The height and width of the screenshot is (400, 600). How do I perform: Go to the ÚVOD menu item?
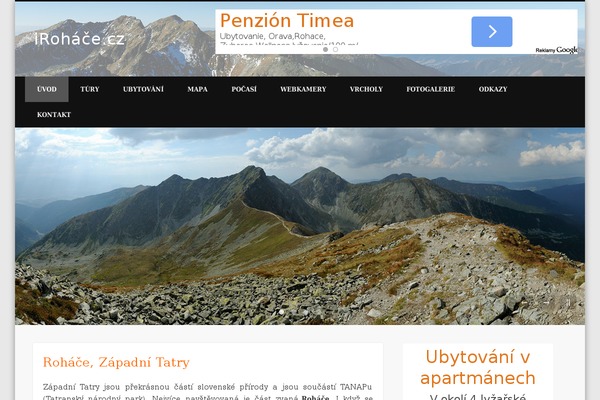pos(47,89)
